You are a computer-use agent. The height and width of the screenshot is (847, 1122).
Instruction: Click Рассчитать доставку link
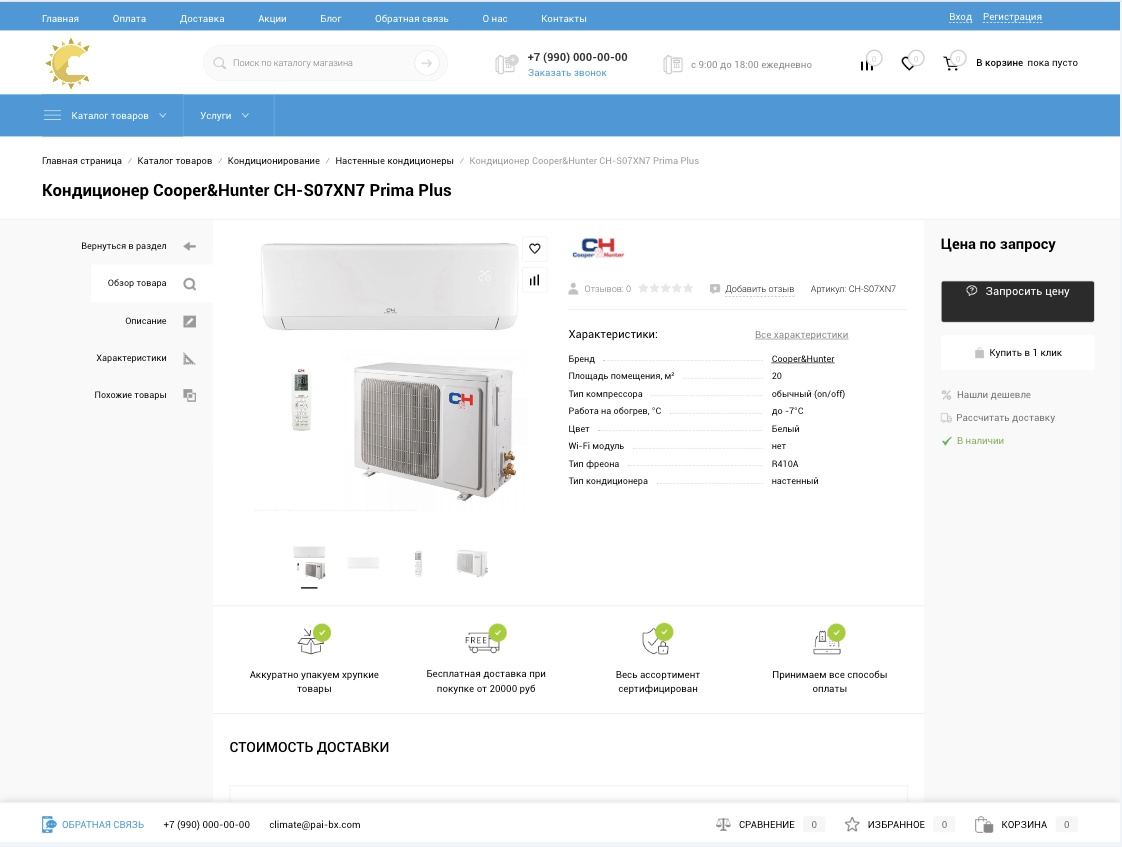click(1005, 418)
